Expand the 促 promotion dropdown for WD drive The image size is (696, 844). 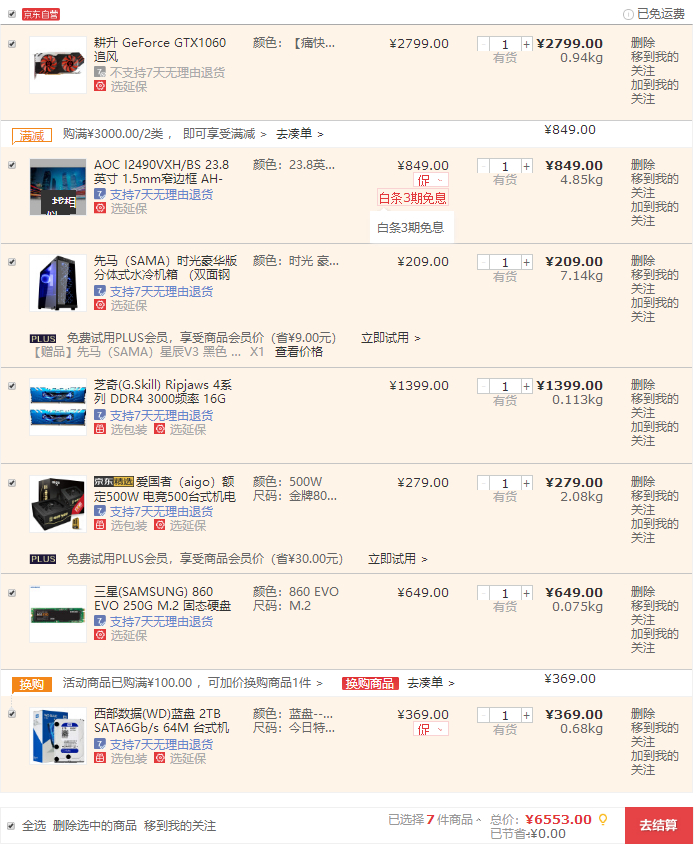click(431, 729)
